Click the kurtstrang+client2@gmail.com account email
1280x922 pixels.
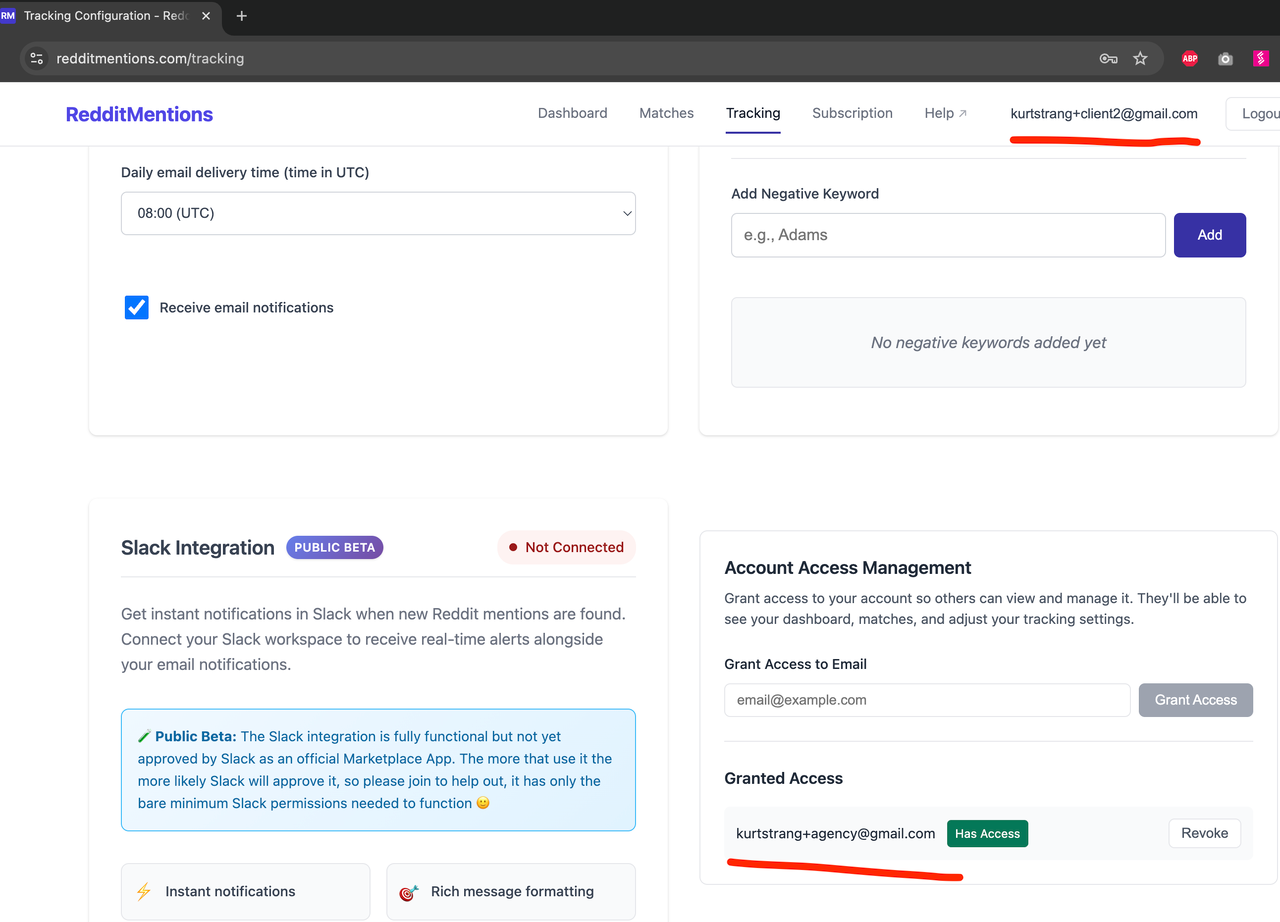pyautogui.click(x=1104, y=113)
